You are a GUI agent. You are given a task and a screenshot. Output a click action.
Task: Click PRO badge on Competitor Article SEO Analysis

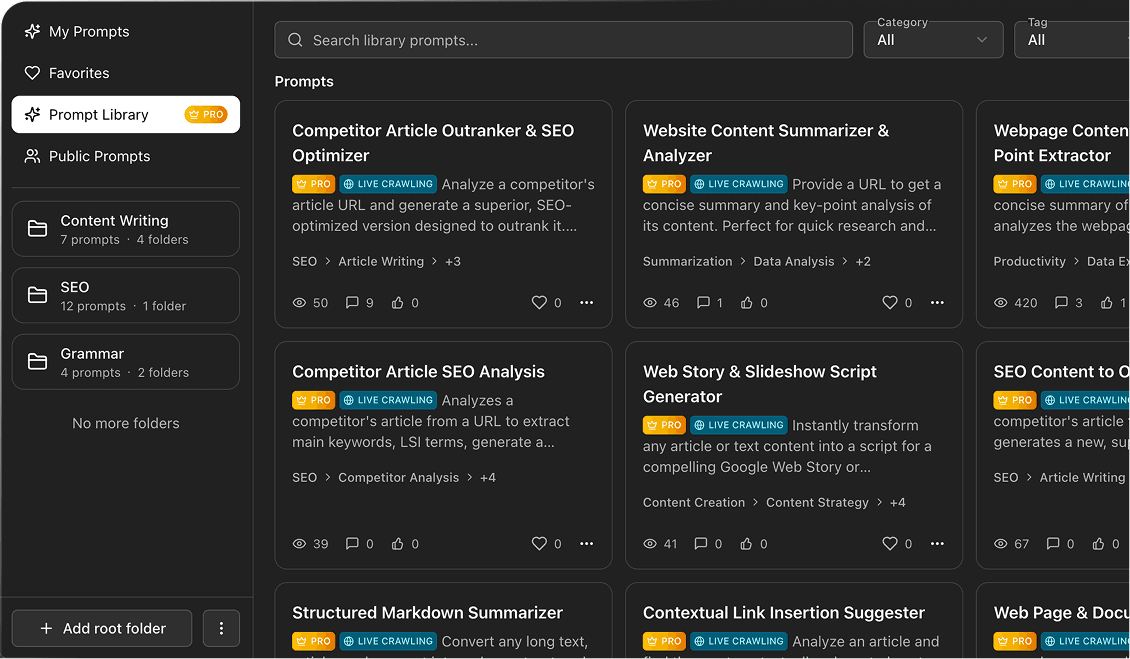[313, 400]
